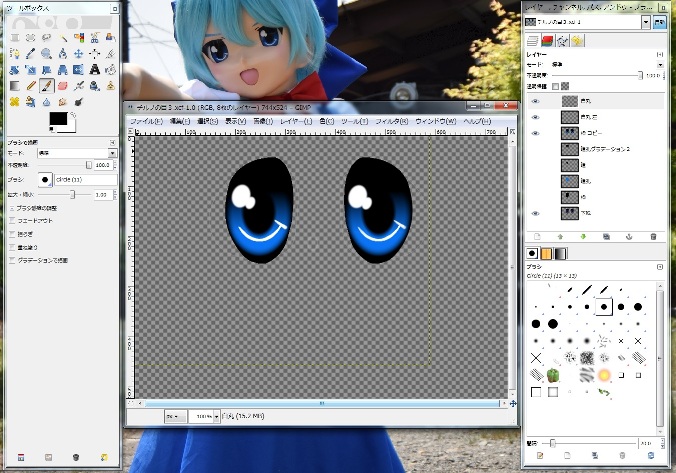Viewport: 676px width, 473px height.
Task: Lower layer with green down arrow
Action: pos(583,237)
